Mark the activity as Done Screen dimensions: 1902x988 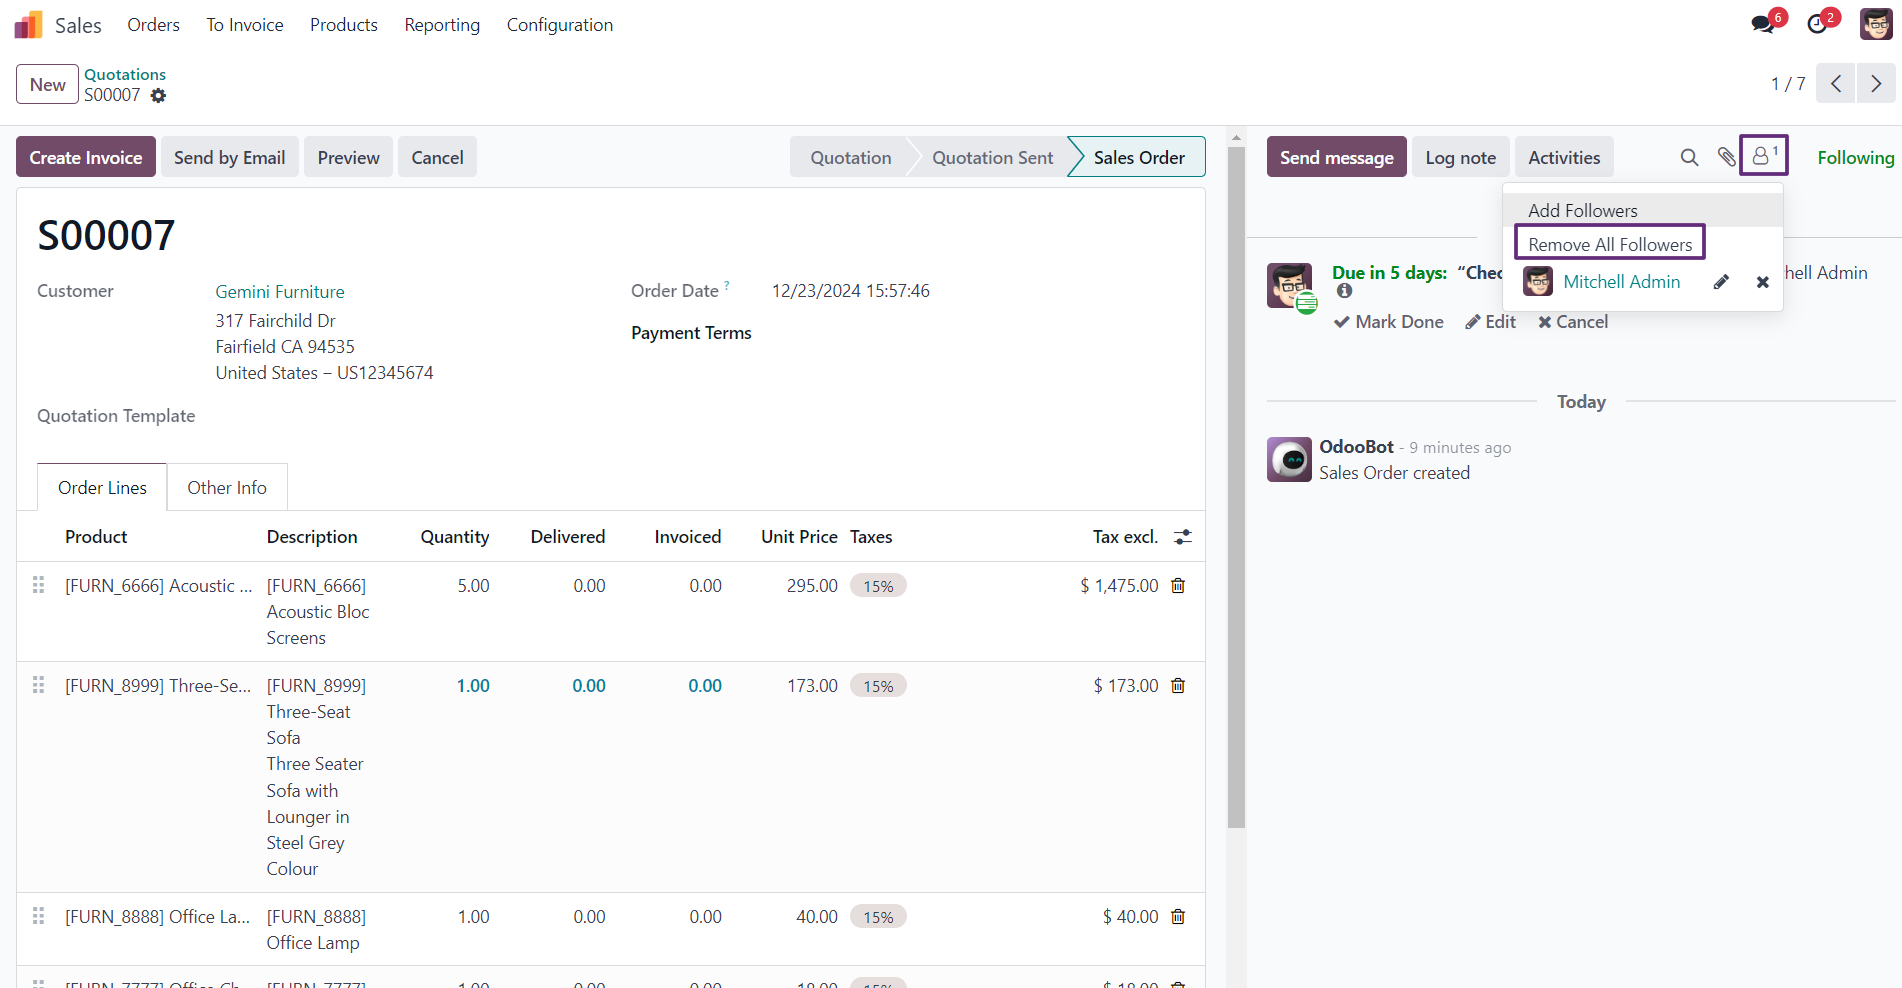1389,322
